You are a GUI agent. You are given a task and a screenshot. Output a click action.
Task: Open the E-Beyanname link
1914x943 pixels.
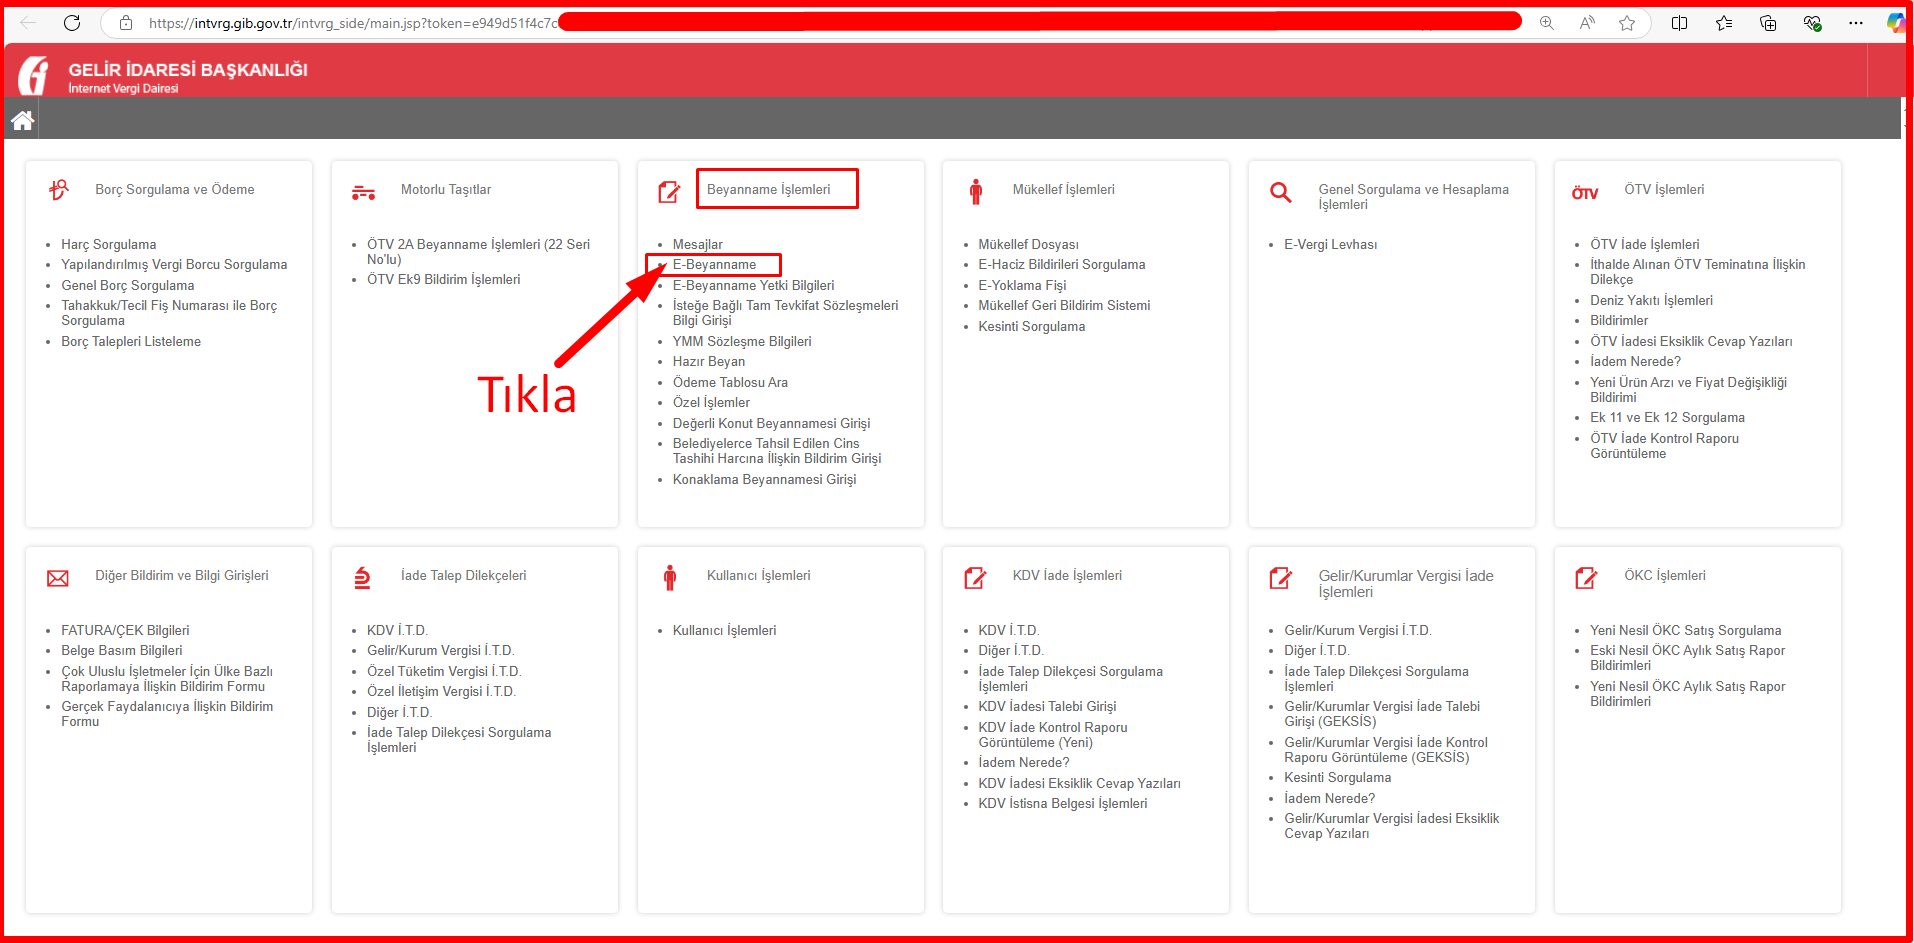(x=714, y=265)
